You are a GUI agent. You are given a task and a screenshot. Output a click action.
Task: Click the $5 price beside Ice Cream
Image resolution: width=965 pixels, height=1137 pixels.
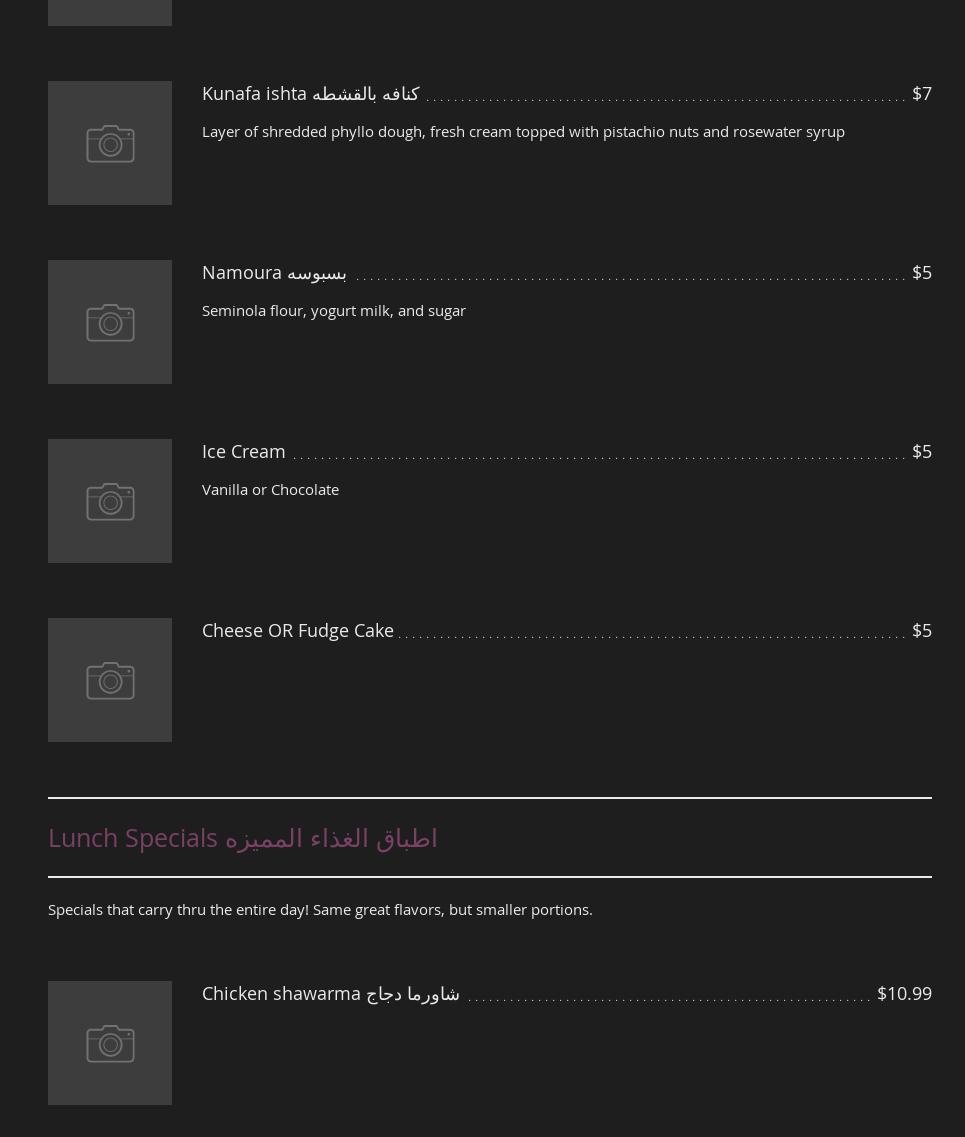(921, 451)
